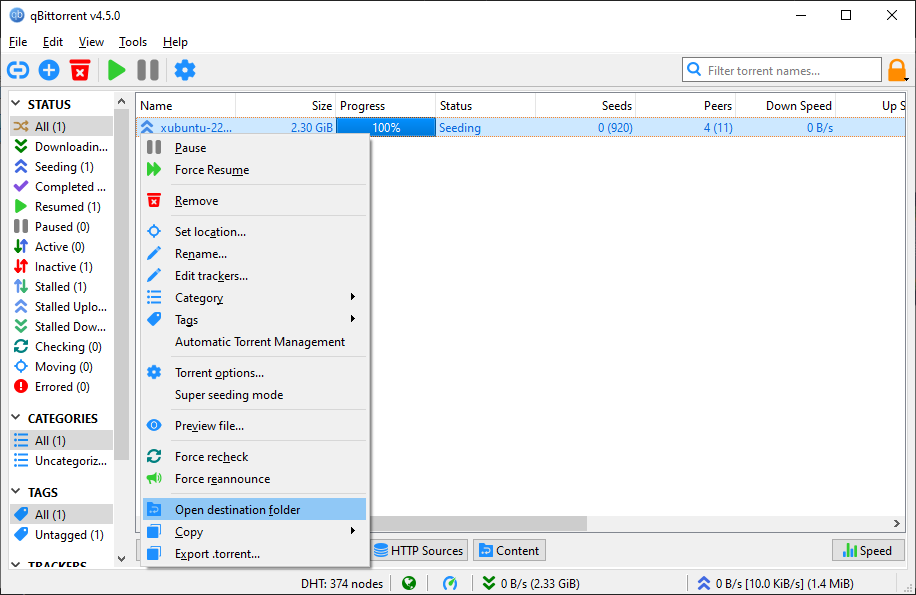Expand the Category submenu
This screenshot has width=916, height=595.
(255, 298)
